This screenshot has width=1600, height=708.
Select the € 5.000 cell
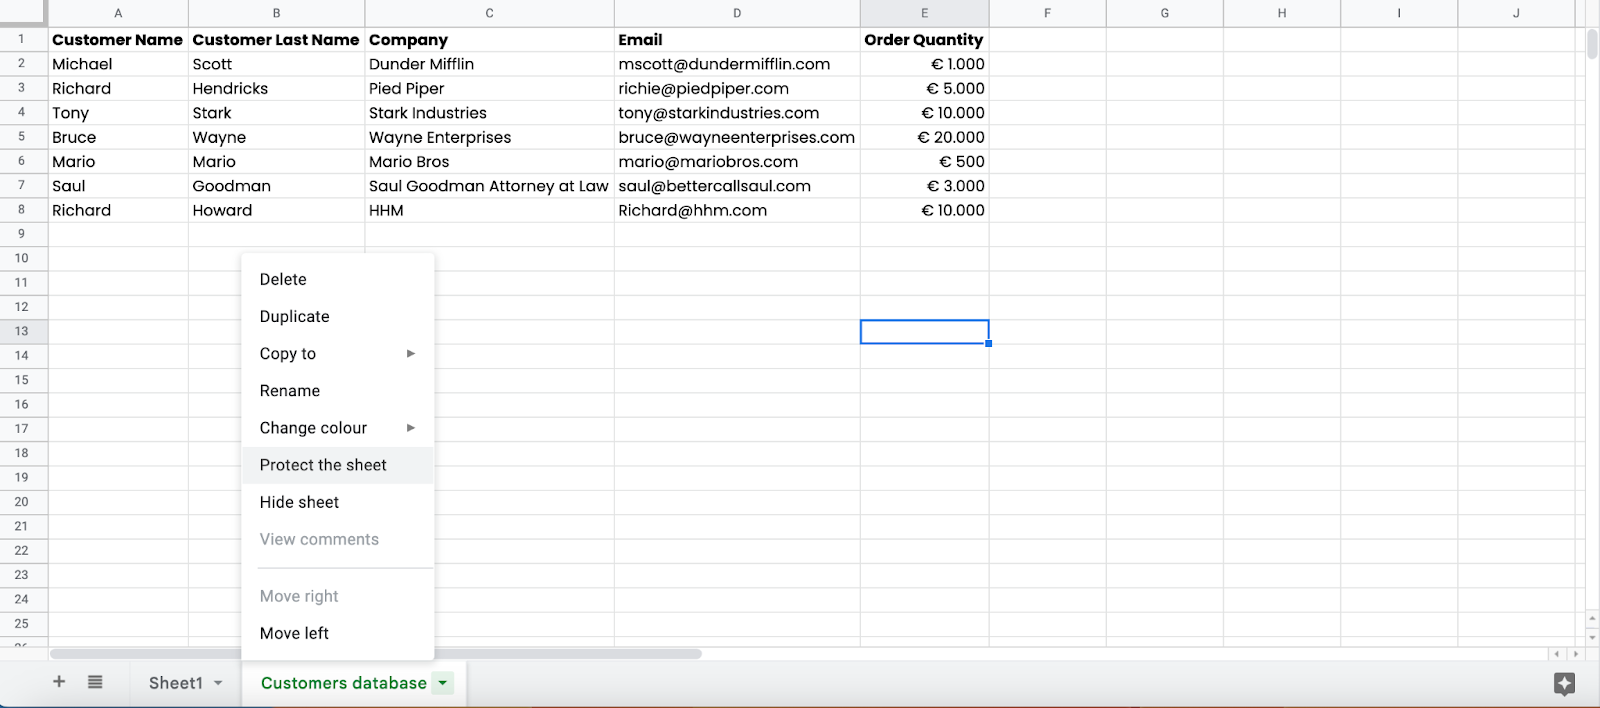[x=925, y=89]
